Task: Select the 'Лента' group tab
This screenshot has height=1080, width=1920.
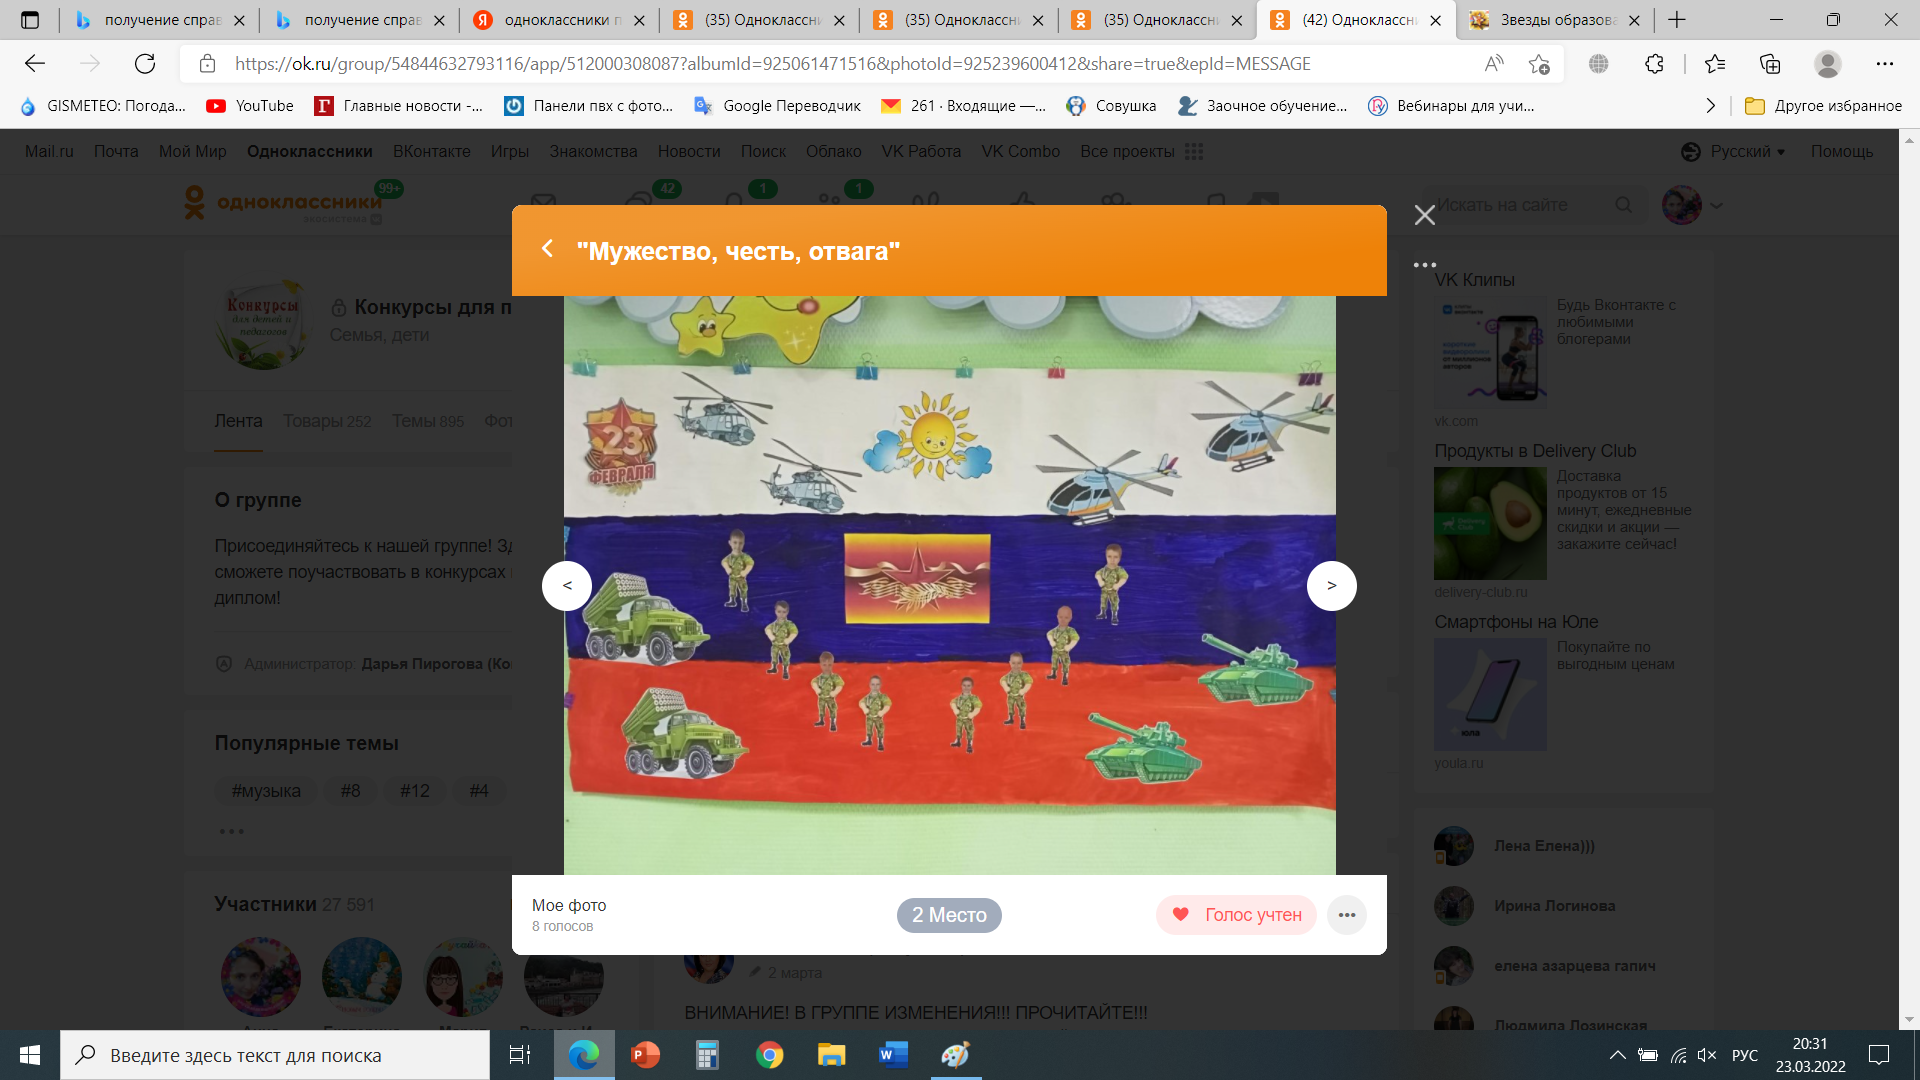Action: click(238, 421)
